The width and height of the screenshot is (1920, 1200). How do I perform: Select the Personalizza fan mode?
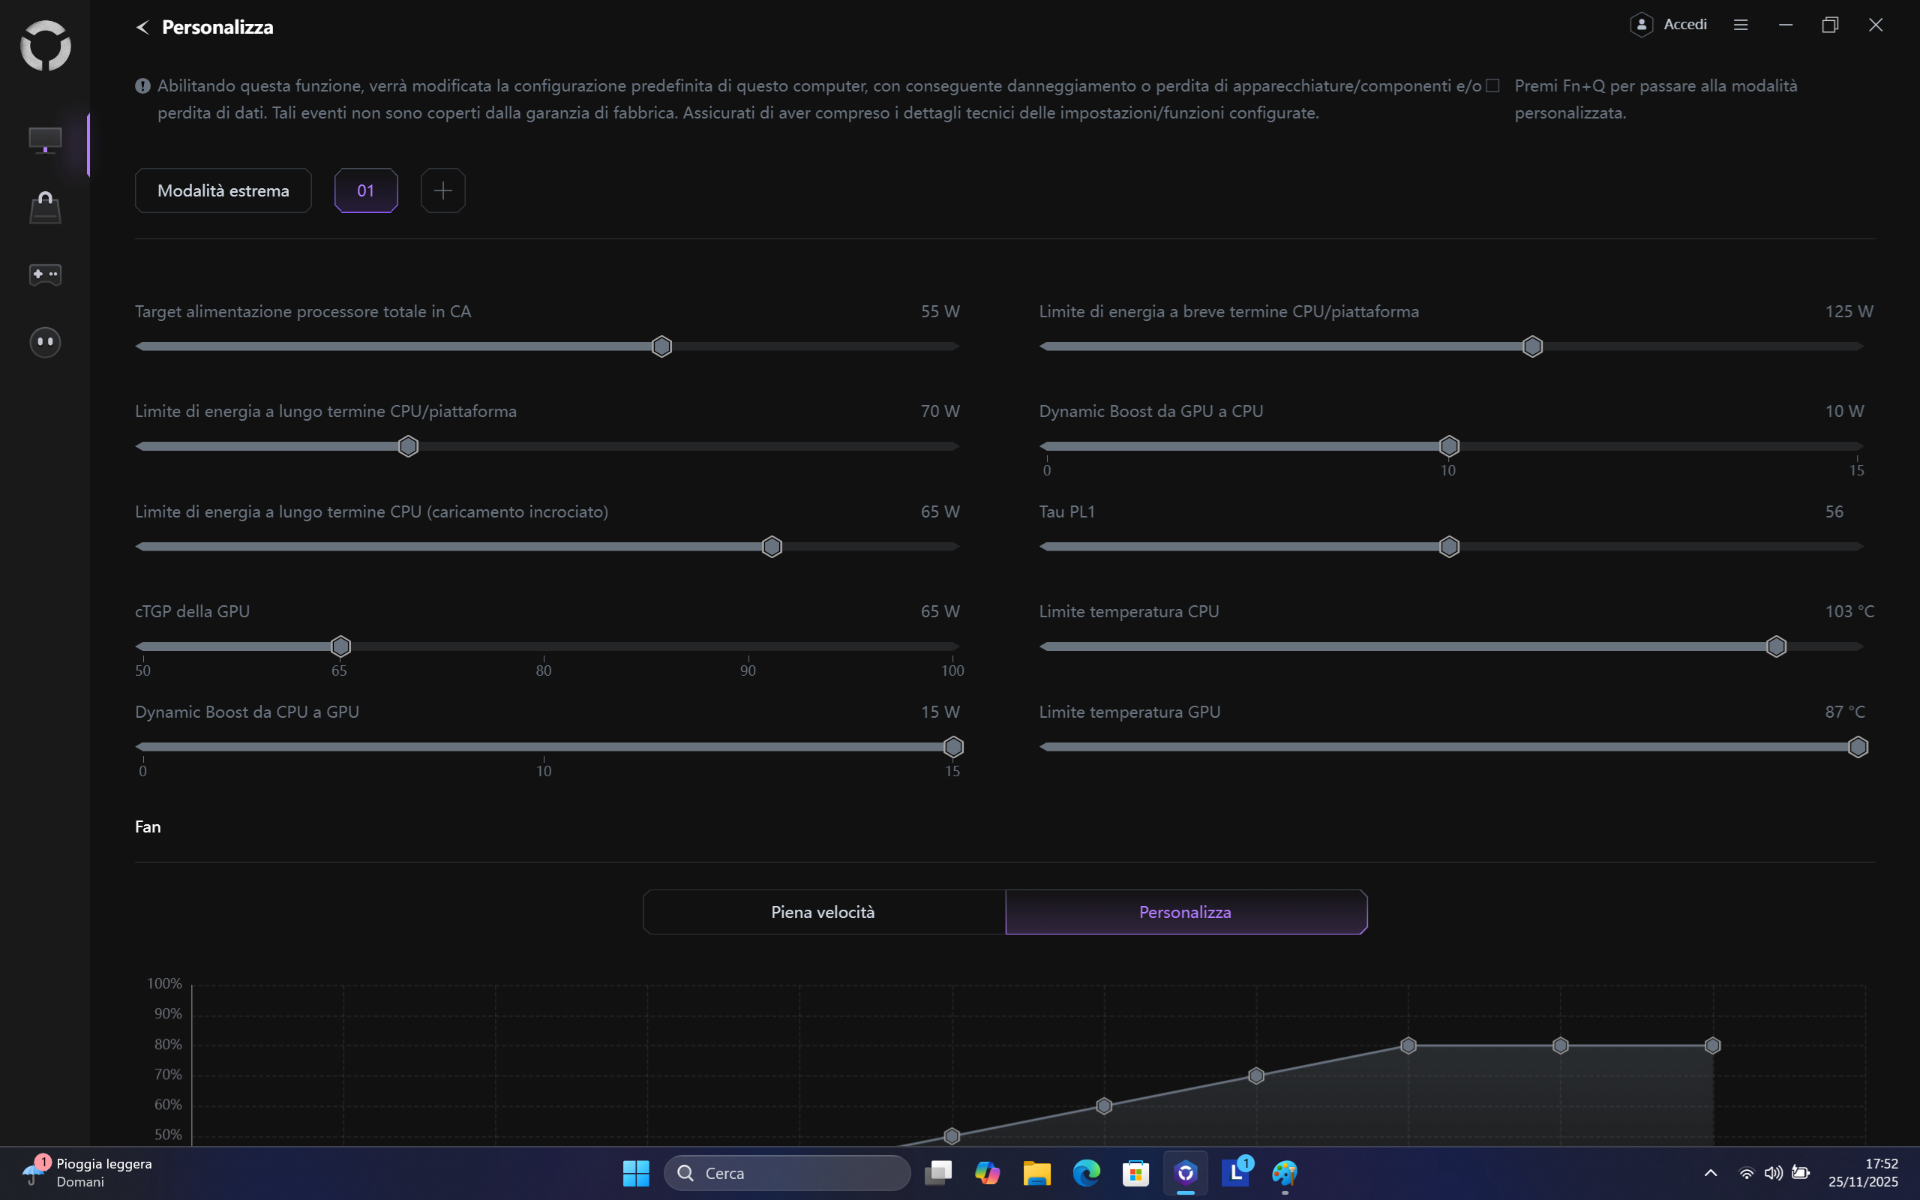pyautogui.click(x=1185, y=912)
